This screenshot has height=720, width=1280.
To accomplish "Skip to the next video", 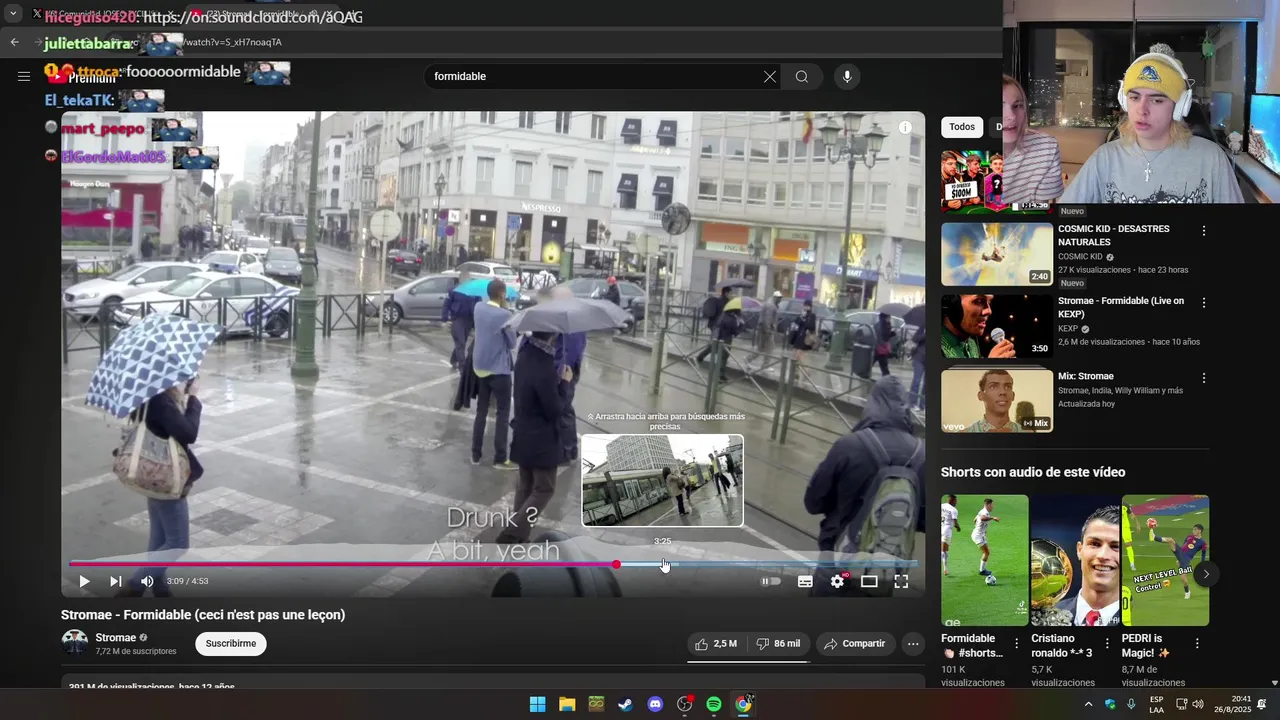I will pyautogui.click(x=116, y=581).
